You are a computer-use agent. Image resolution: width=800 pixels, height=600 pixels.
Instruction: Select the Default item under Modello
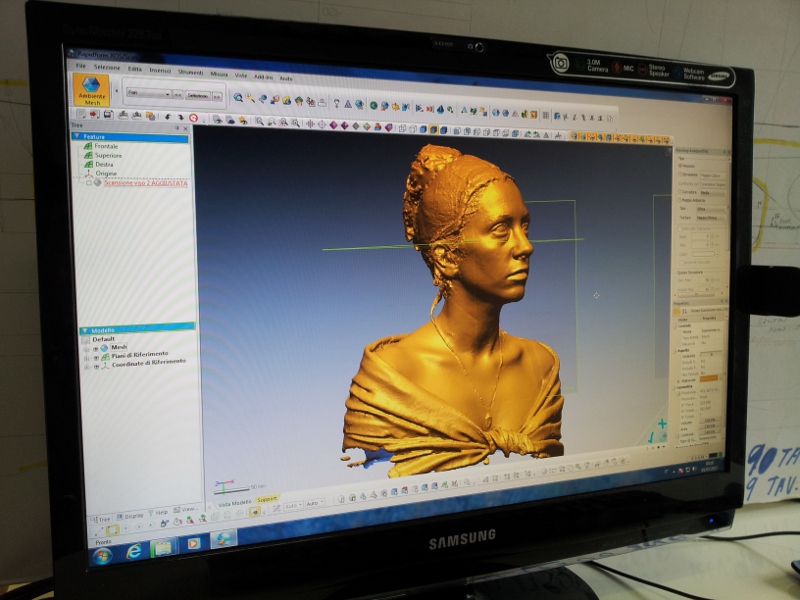pyautogui.click(x=103, y=339)
